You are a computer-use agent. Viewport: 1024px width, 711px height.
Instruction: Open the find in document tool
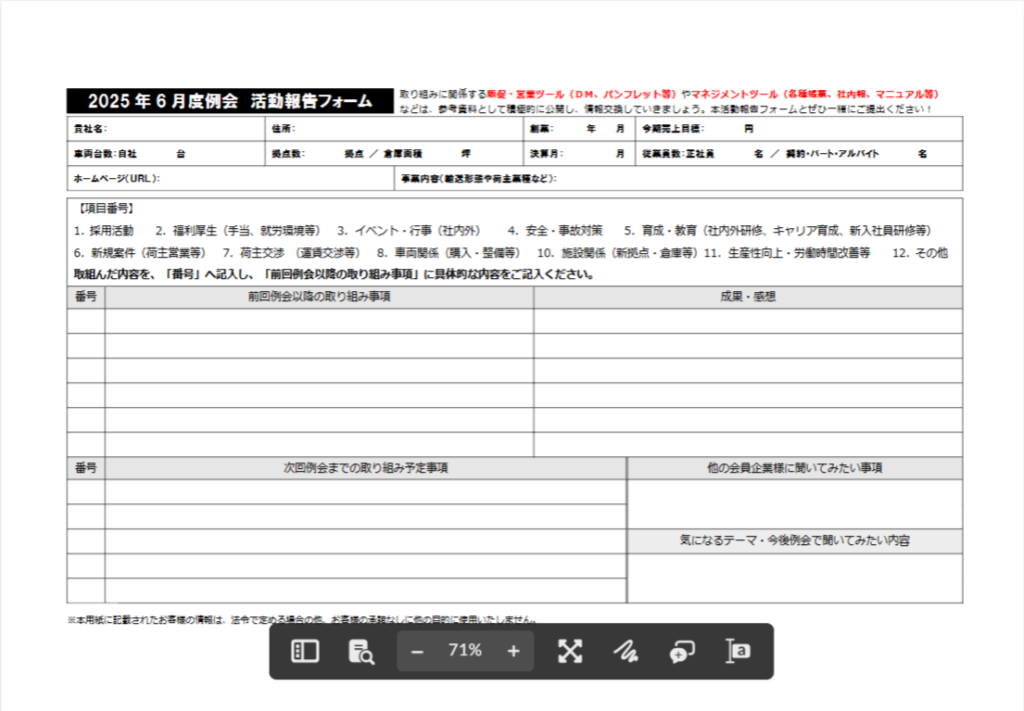pyautogui.click(x=360, y=651)
